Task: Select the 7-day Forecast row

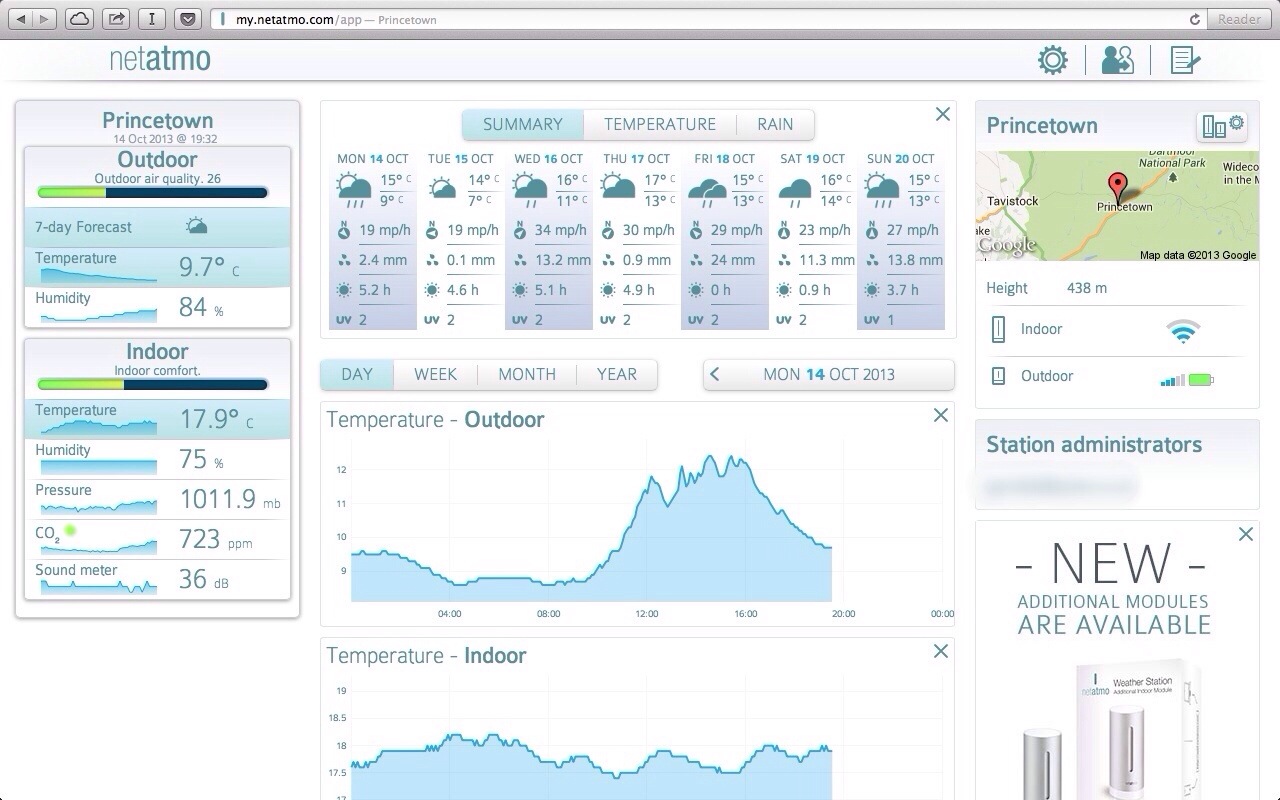Action: [x=157, y=227]
